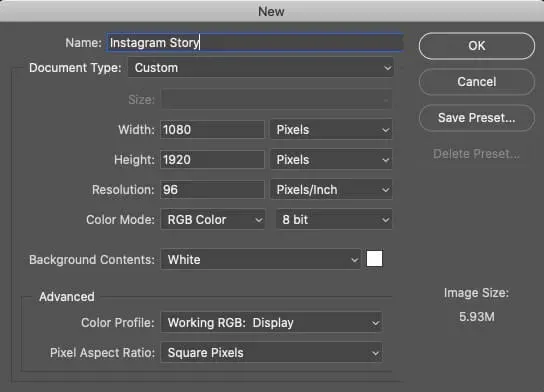Click the Height value field
Screen dimensions: 544x392
[x=212, y=160]
